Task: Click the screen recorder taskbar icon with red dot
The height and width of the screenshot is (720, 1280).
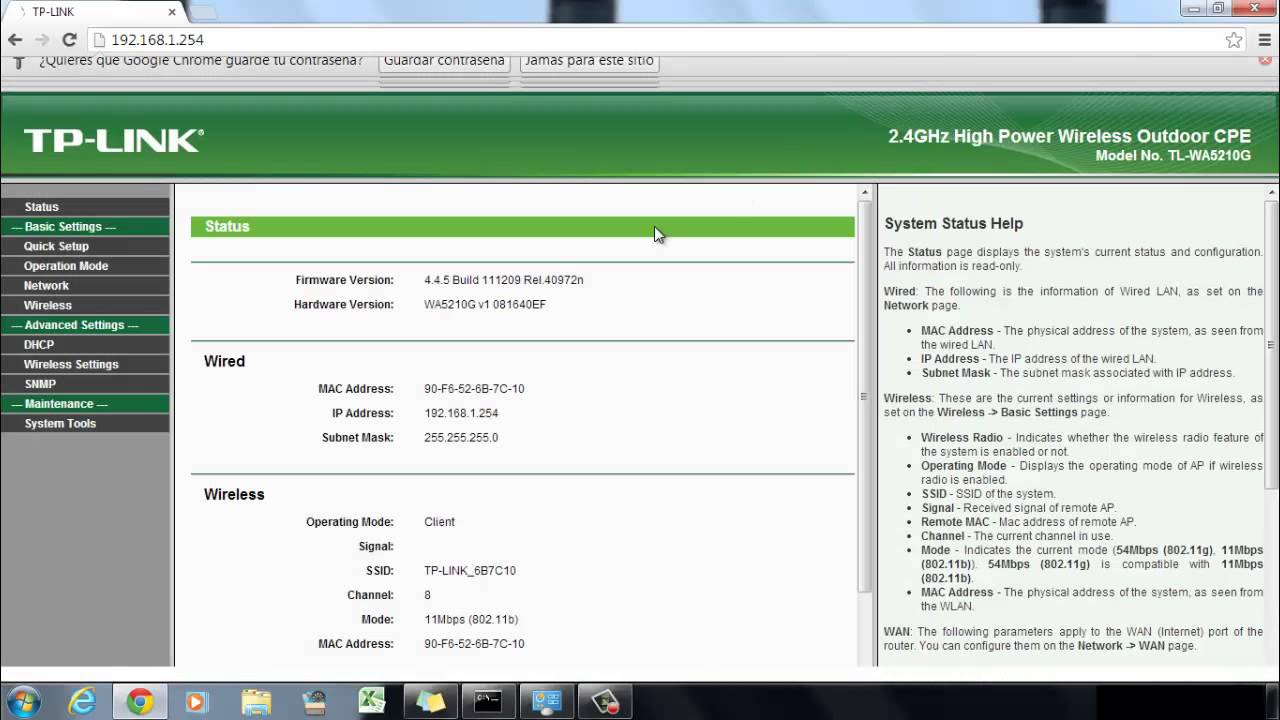Action: tap(605, 701)
